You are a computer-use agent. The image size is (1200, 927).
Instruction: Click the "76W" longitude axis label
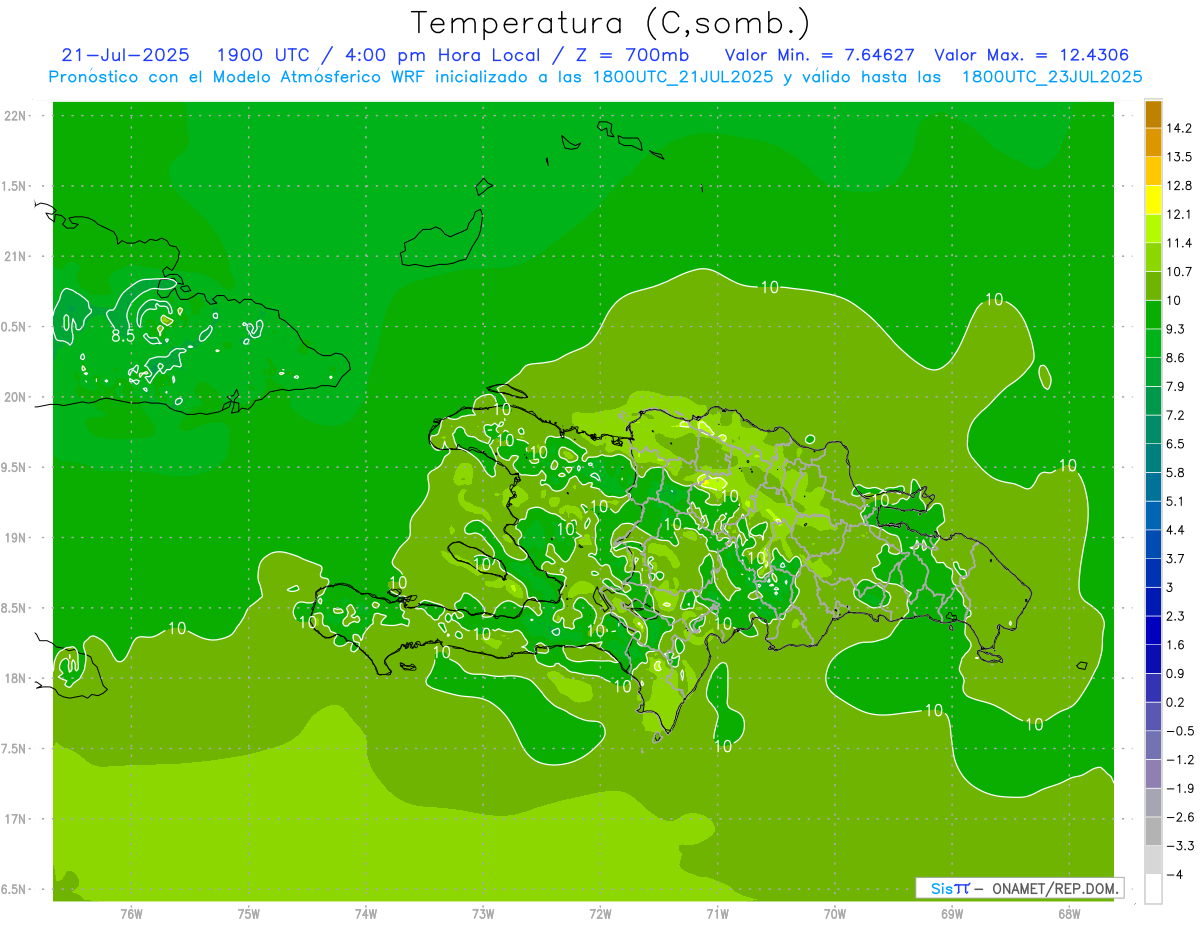pos(132,914)
